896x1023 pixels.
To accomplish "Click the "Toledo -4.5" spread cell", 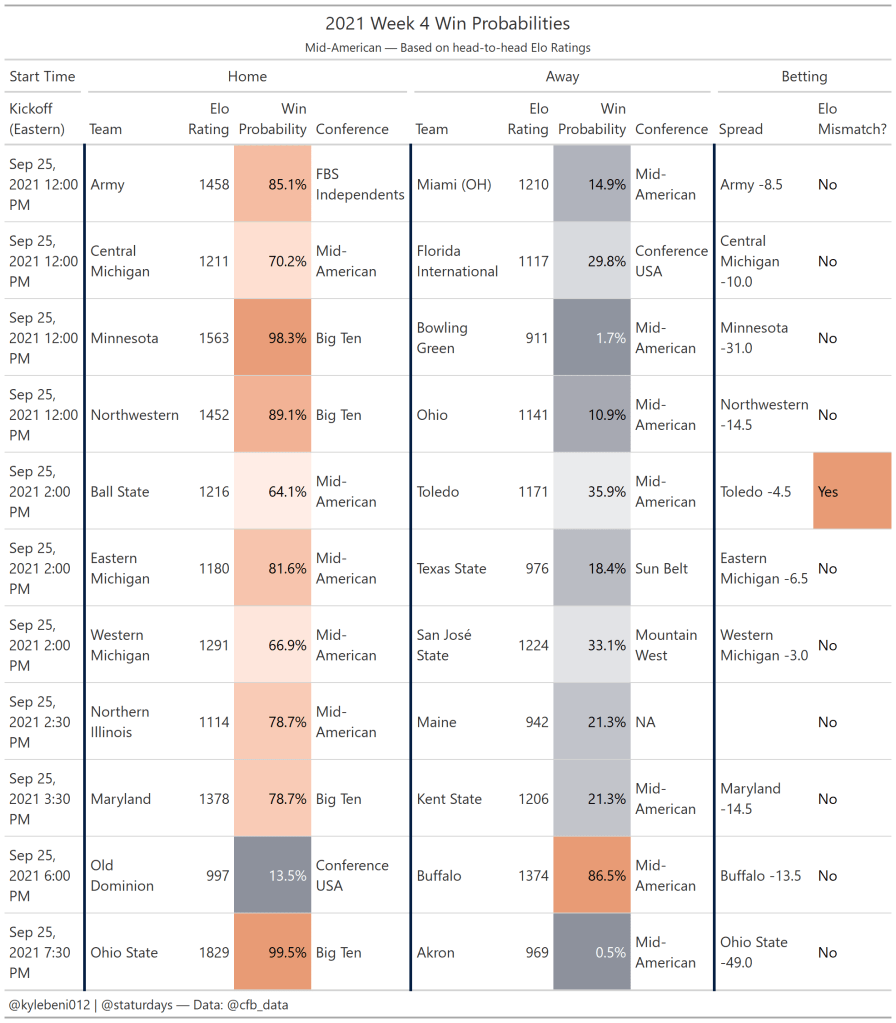I will [756, 492].
